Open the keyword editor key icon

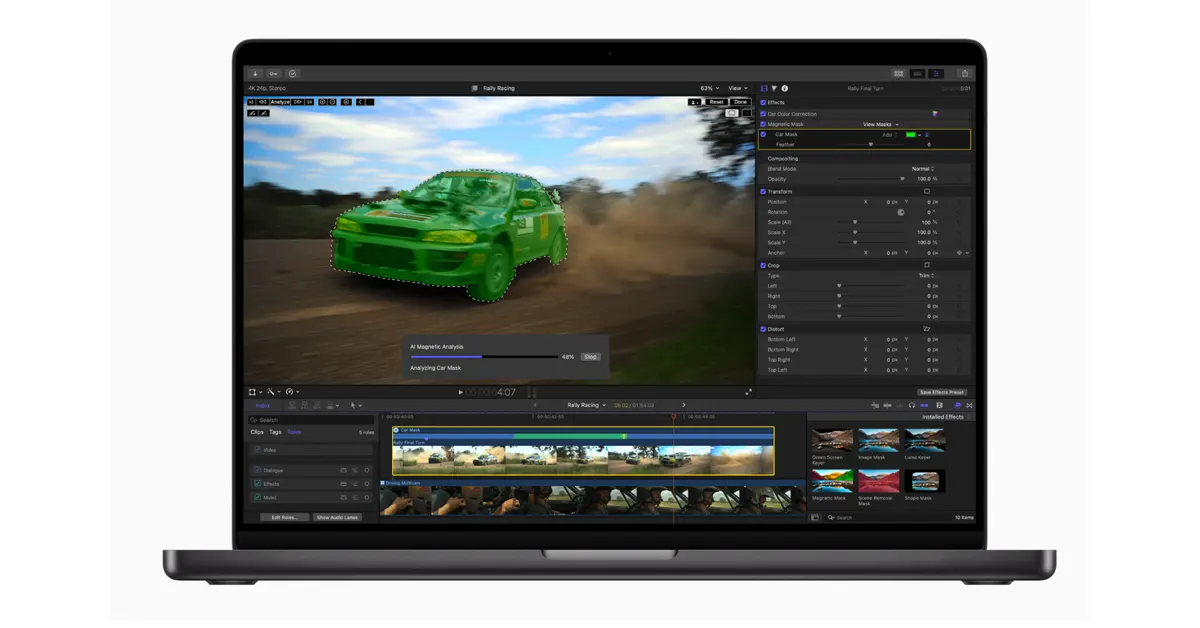[273, 74]
